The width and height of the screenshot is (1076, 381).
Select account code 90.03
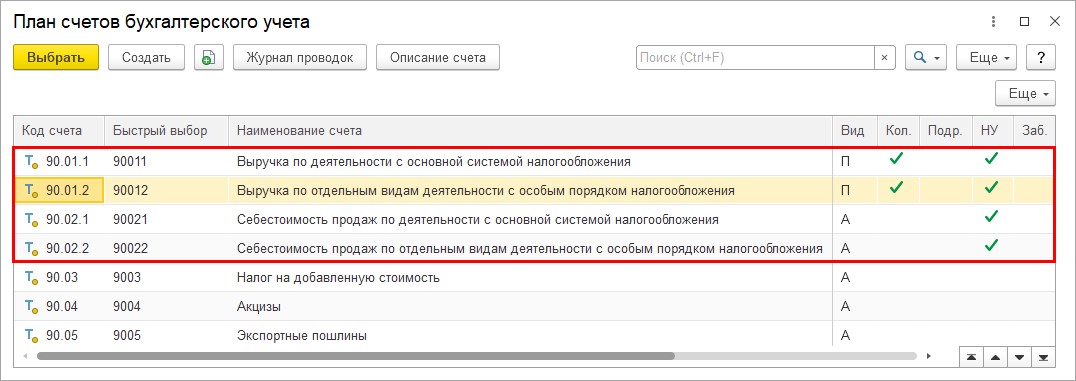pos(62,277)
